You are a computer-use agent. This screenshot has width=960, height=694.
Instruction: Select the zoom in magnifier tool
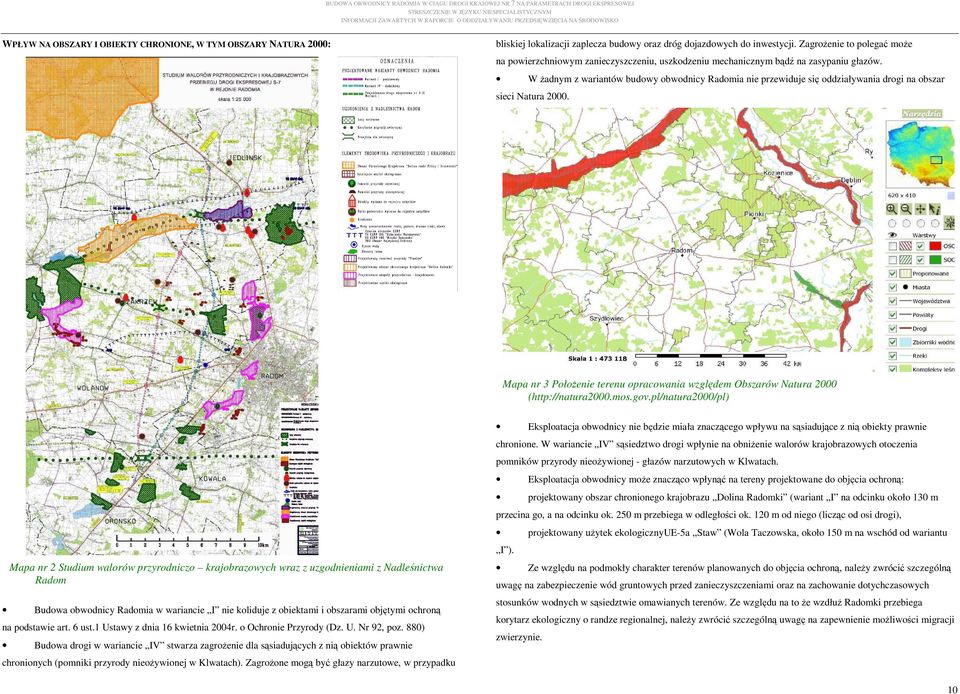click(892, 209)
